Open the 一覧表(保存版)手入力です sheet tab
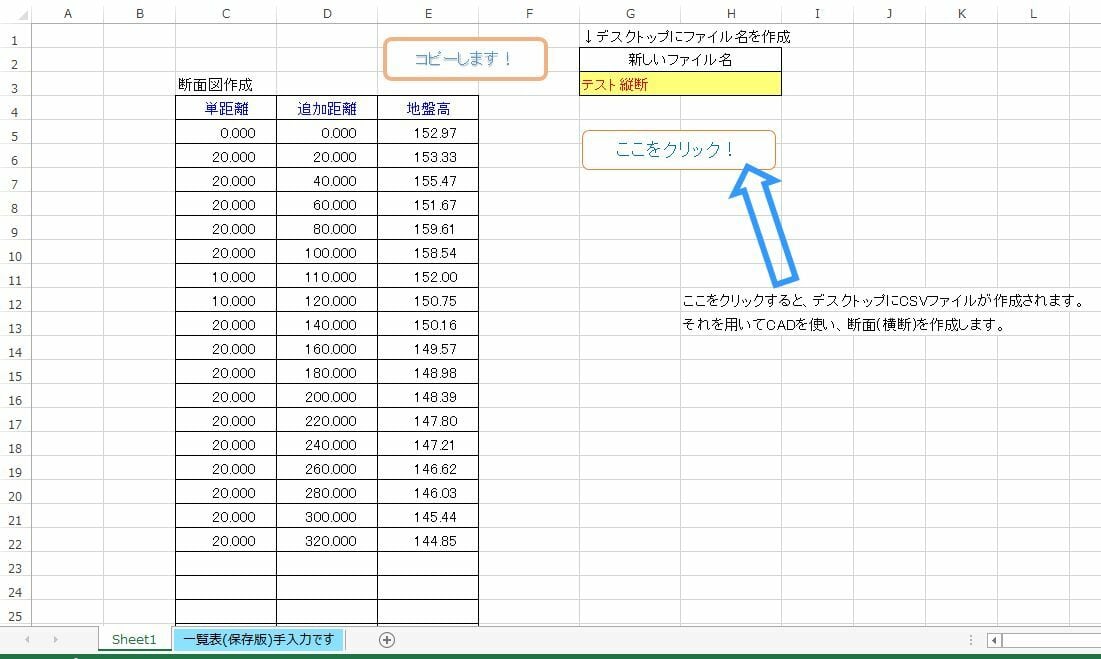Screen dimensions: 1101x659 tap(259, 639)
